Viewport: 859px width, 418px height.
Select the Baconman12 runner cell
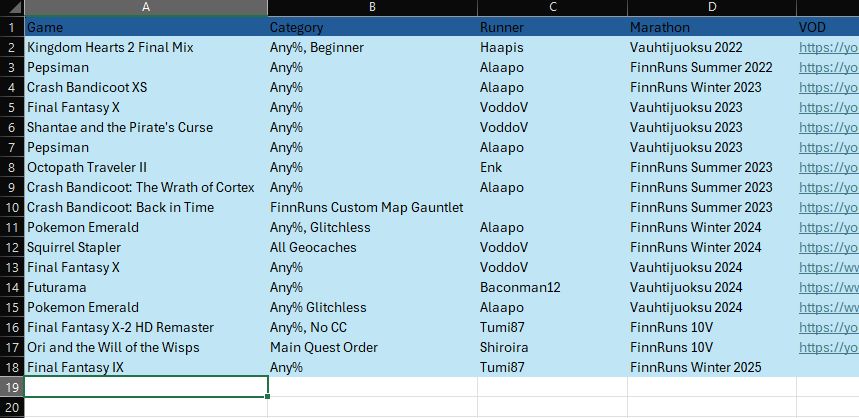point(552,288)
